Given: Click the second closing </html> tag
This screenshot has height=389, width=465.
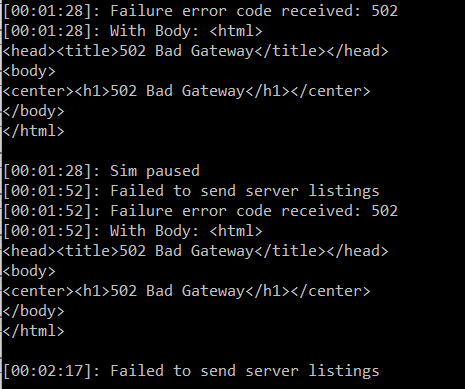Looking at the screenshot, I should click(33, 331).
